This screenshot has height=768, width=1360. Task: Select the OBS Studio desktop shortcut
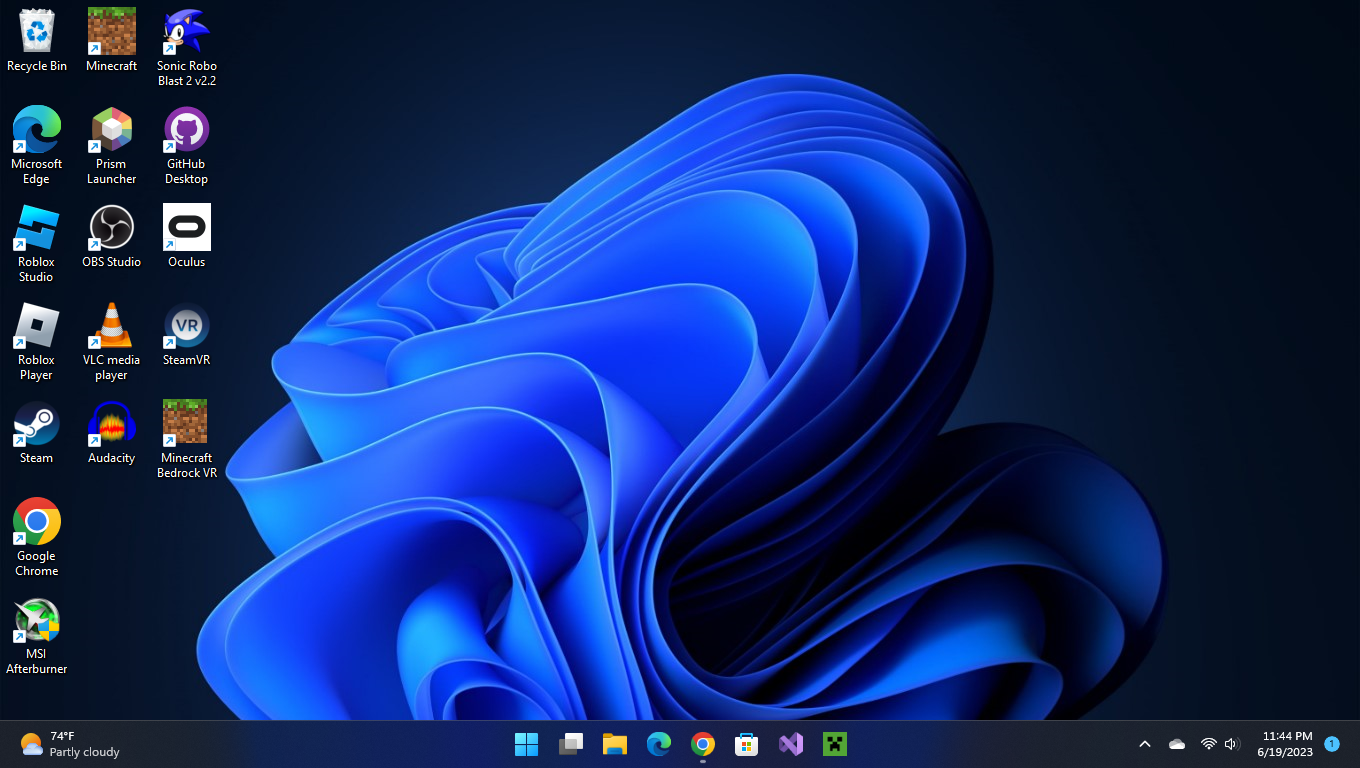[111, 237]
